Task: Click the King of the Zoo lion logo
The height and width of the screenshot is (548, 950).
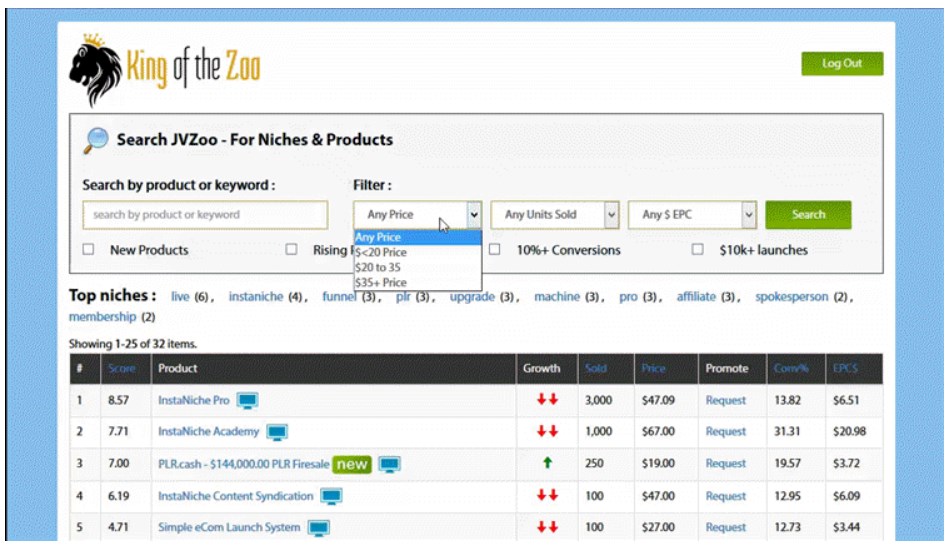Action: (x=165, y=68)
